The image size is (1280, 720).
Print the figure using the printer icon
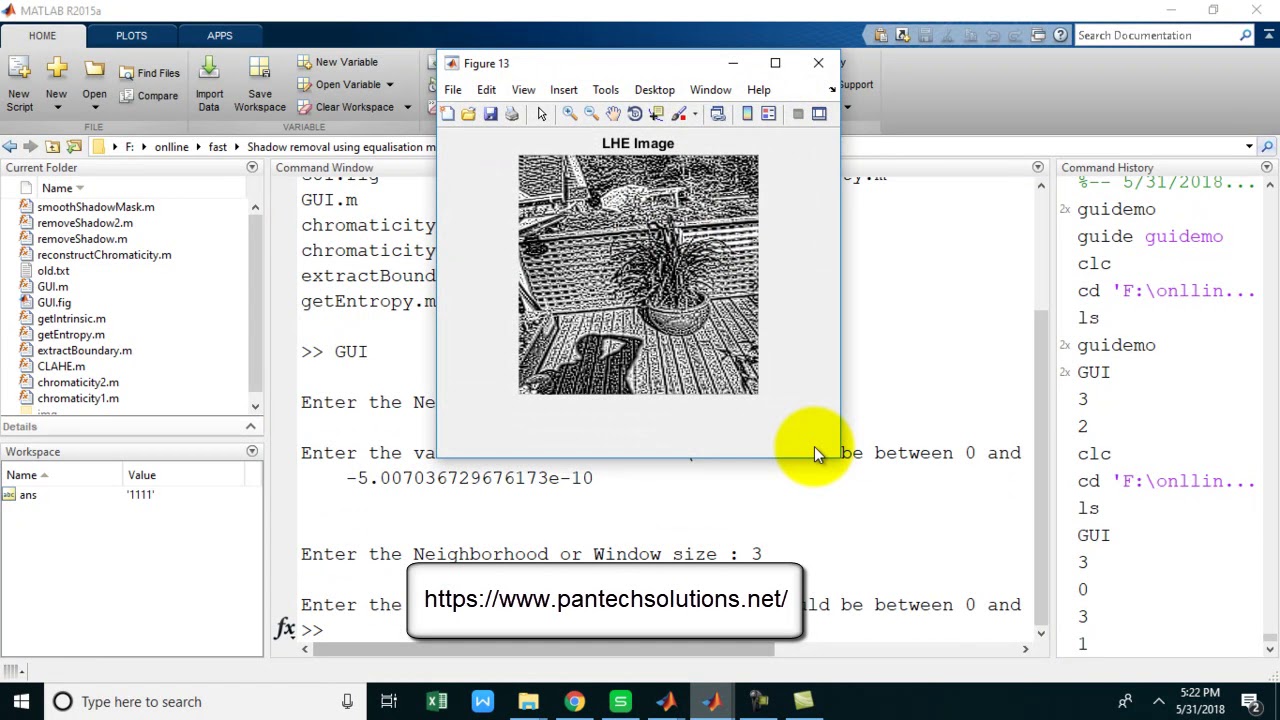(x=512, y=114)
